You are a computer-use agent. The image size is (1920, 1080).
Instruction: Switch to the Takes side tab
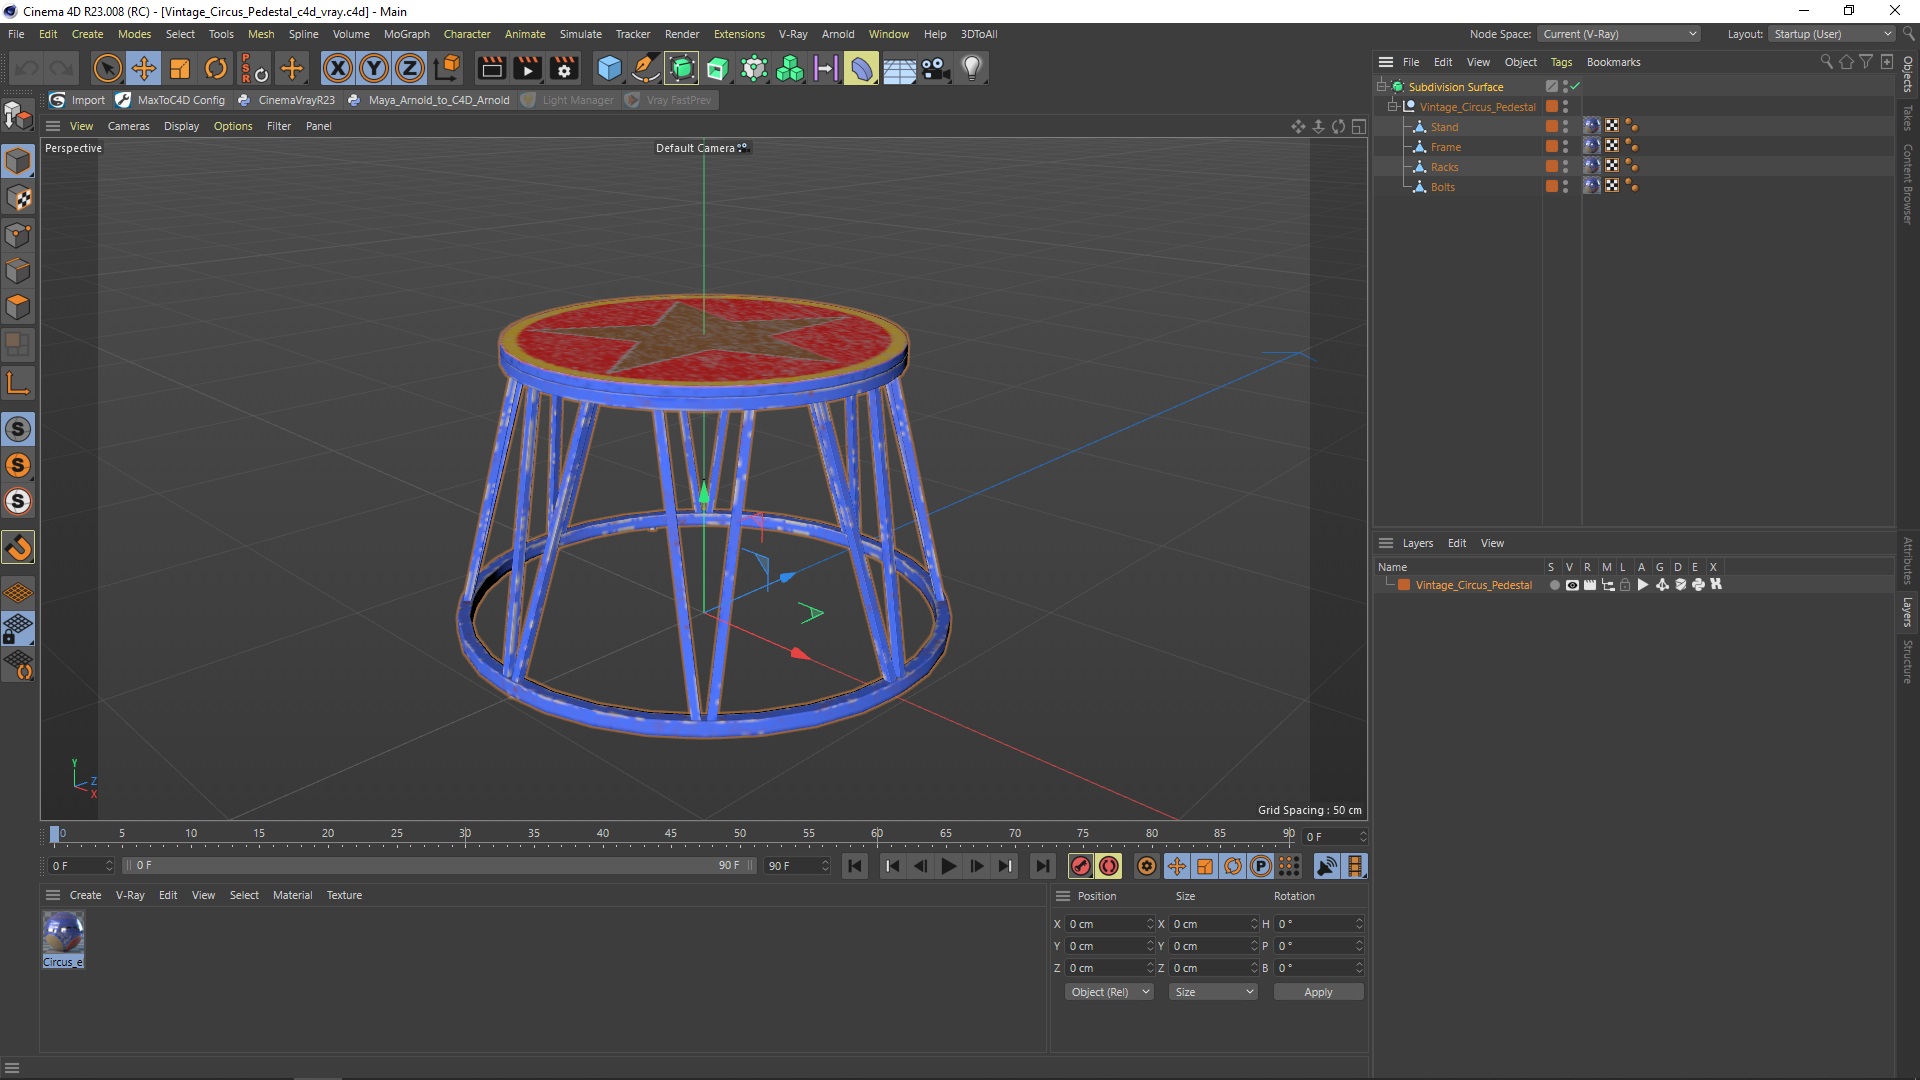1908,117
